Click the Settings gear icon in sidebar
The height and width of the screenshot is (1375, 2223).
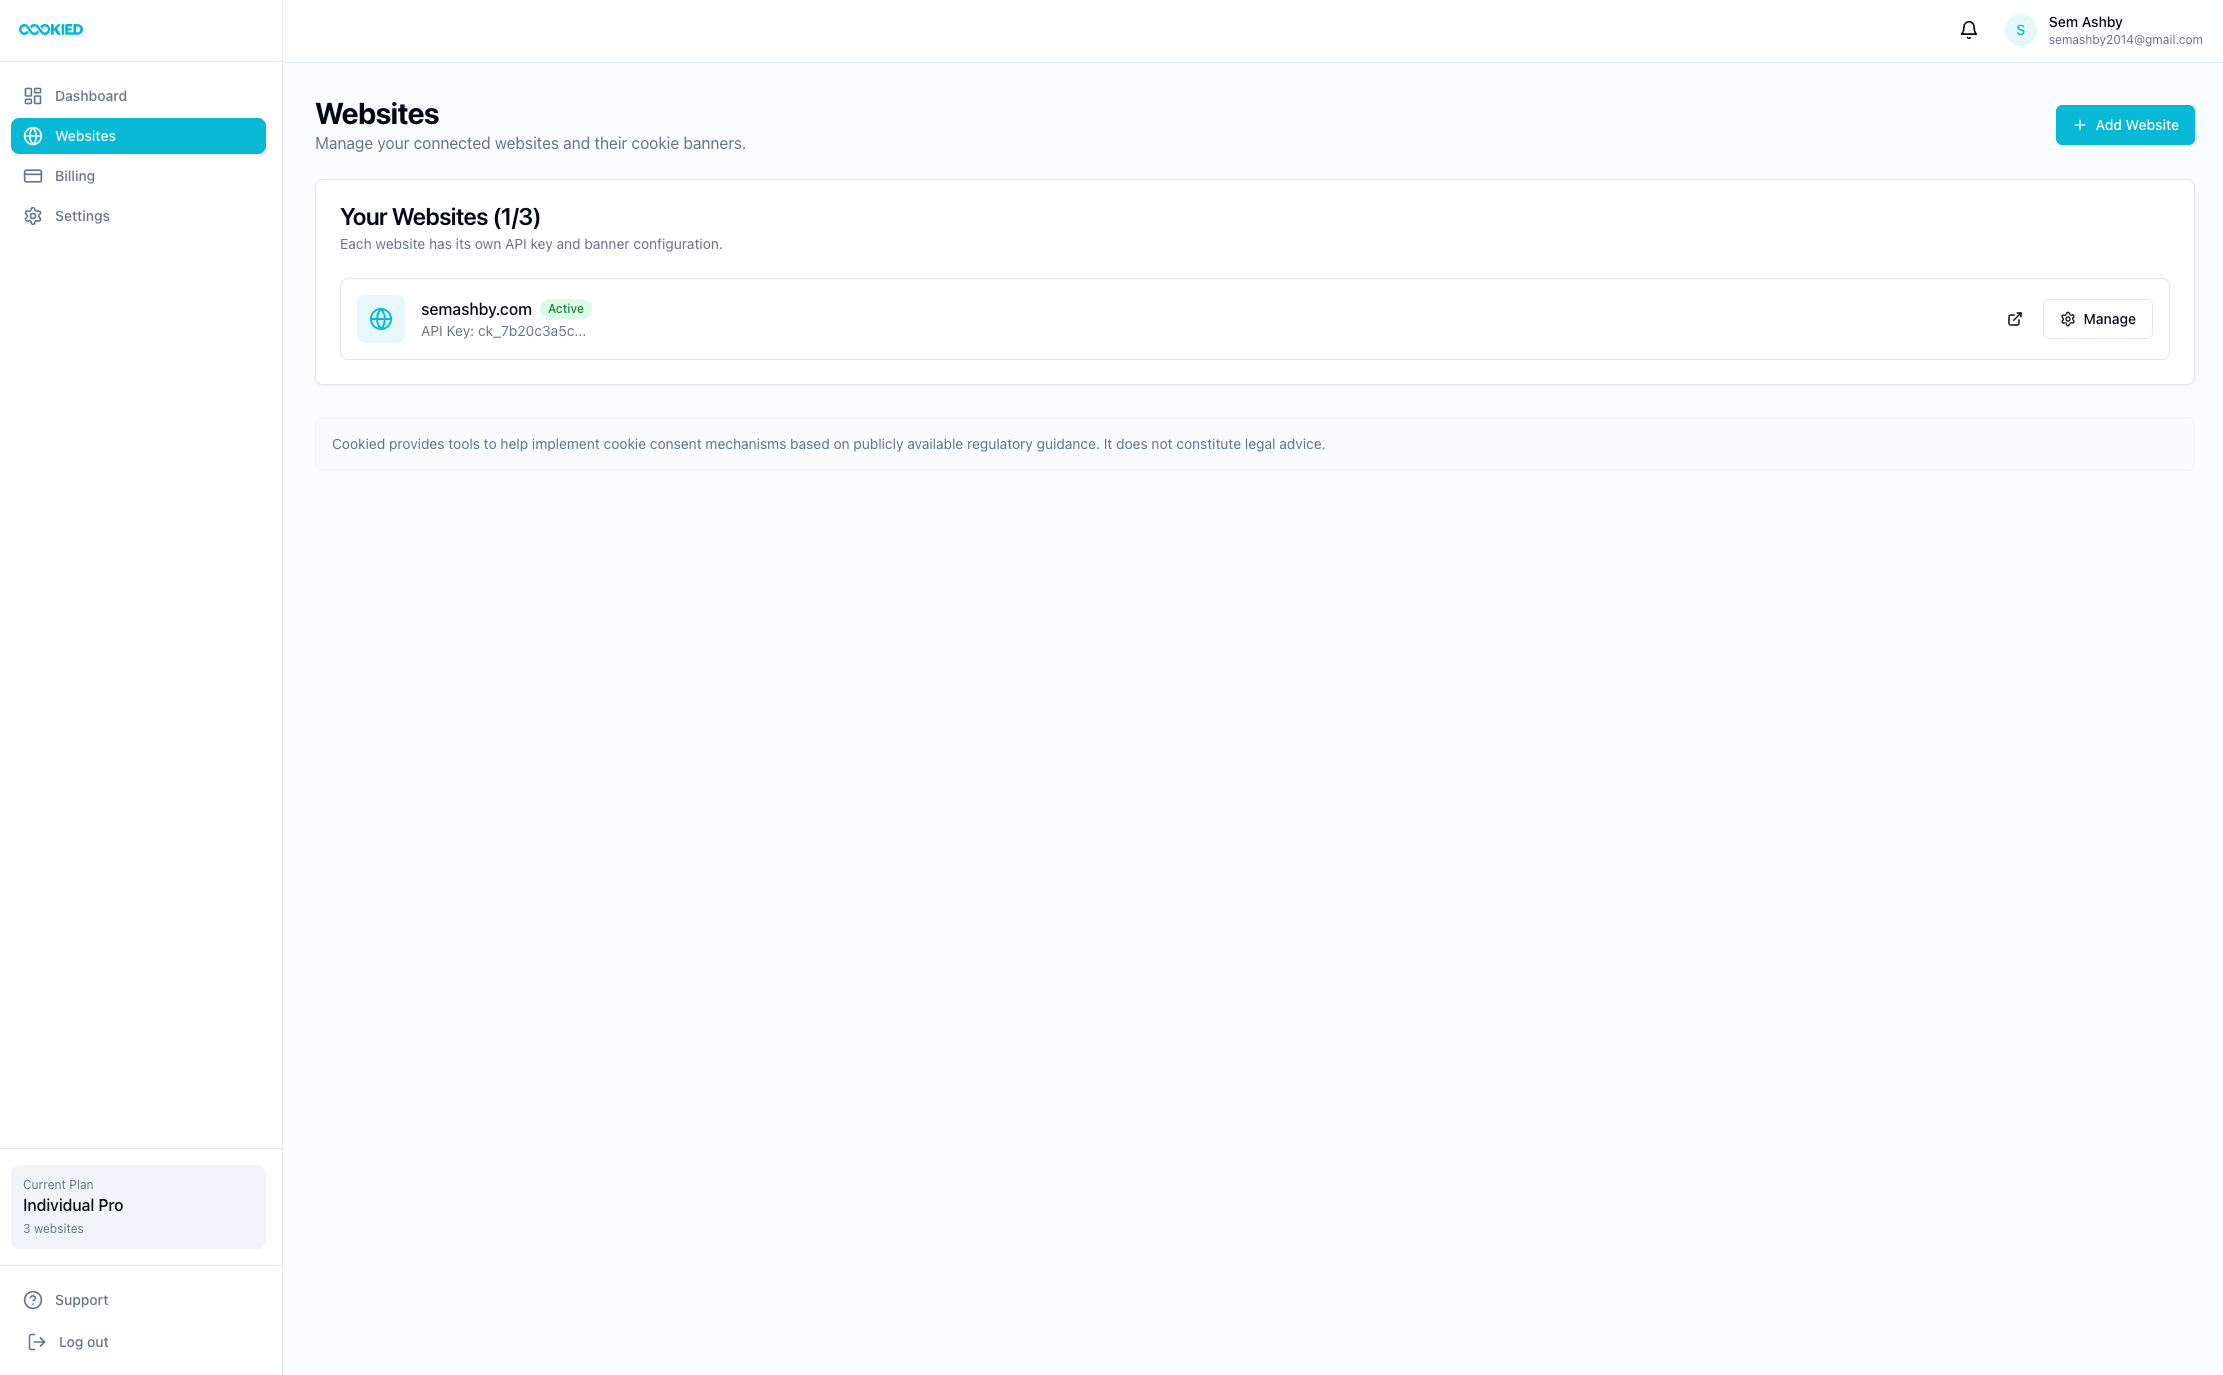[33, 215]
